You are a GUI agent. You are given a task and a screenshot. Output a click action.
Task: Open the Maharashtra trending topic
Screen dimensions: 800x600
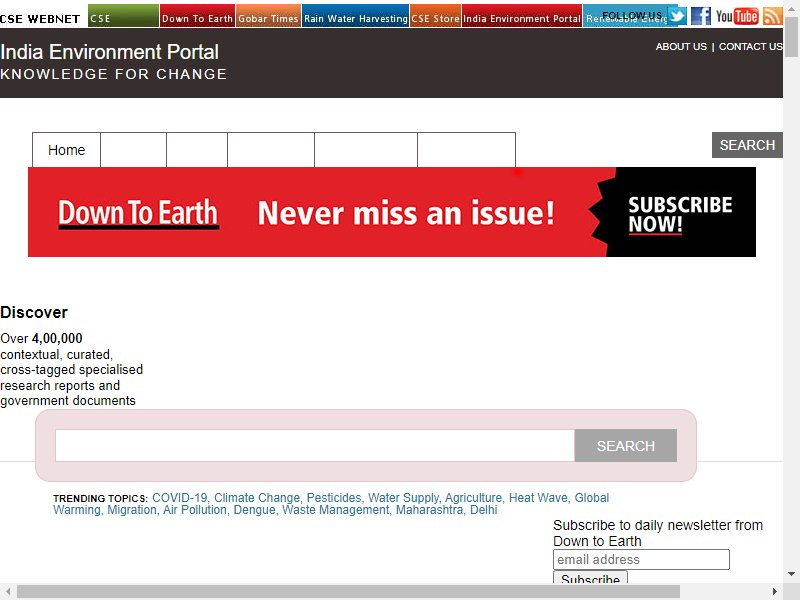point(430,510)
